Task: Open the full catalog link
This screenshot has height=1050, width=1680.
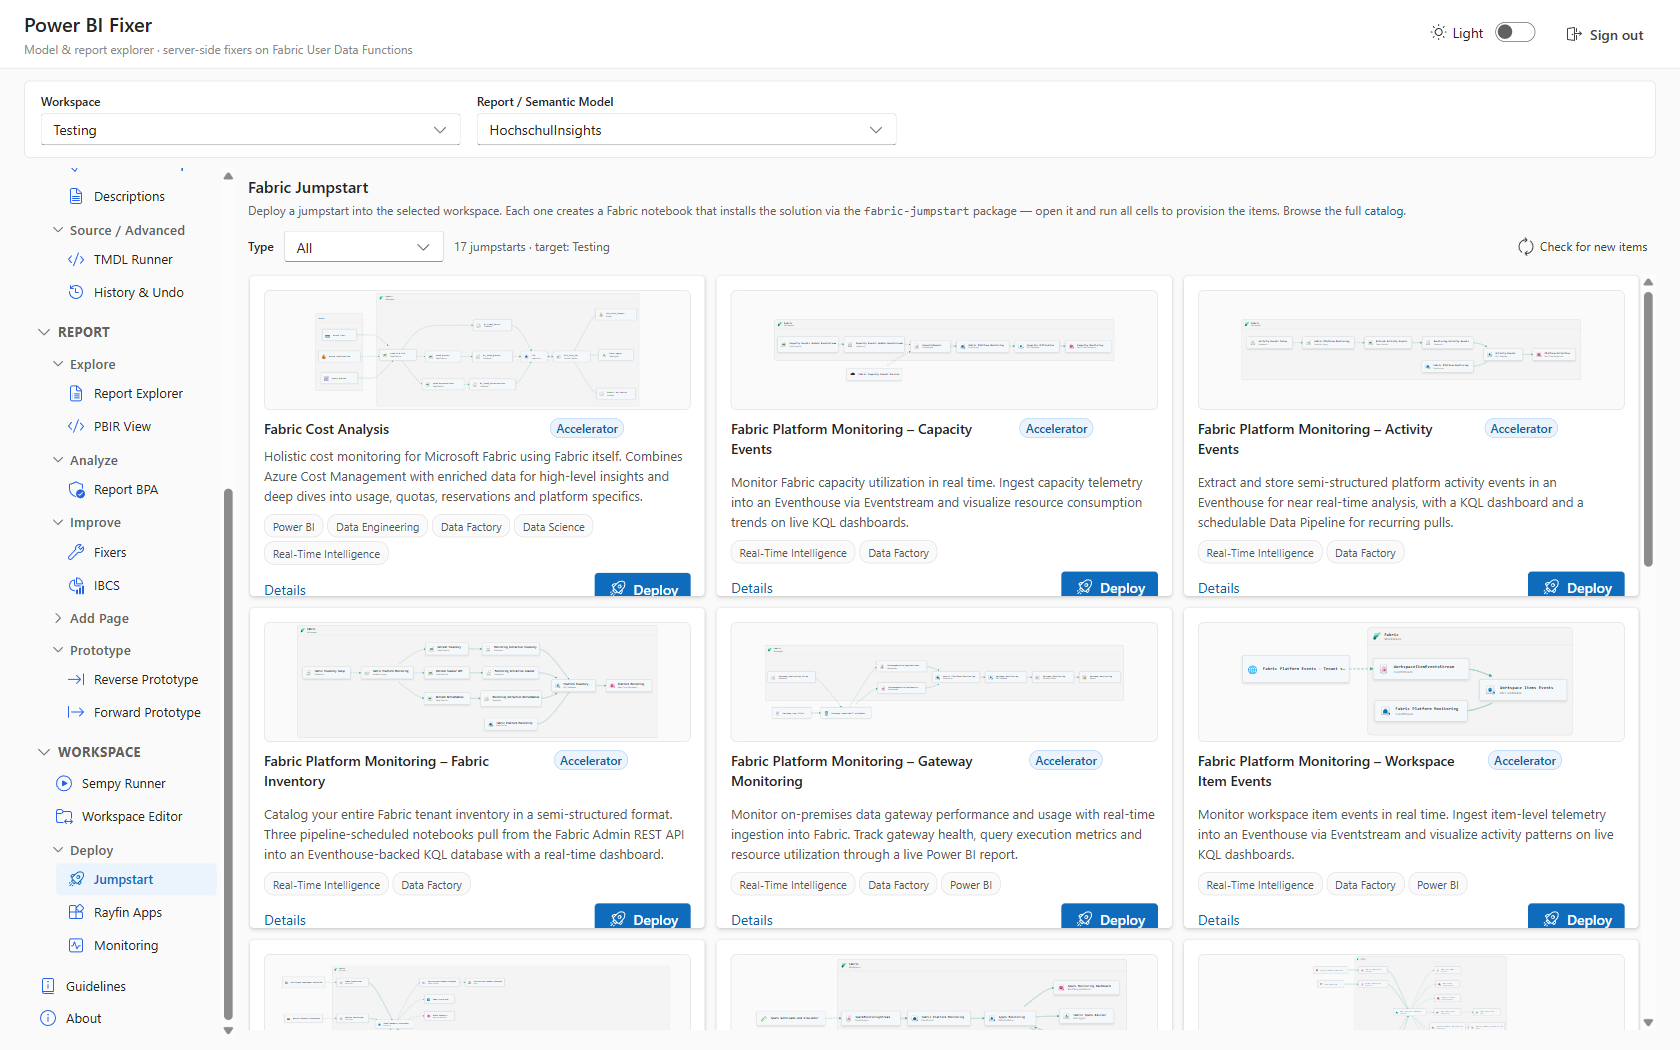Action: 1384,211
